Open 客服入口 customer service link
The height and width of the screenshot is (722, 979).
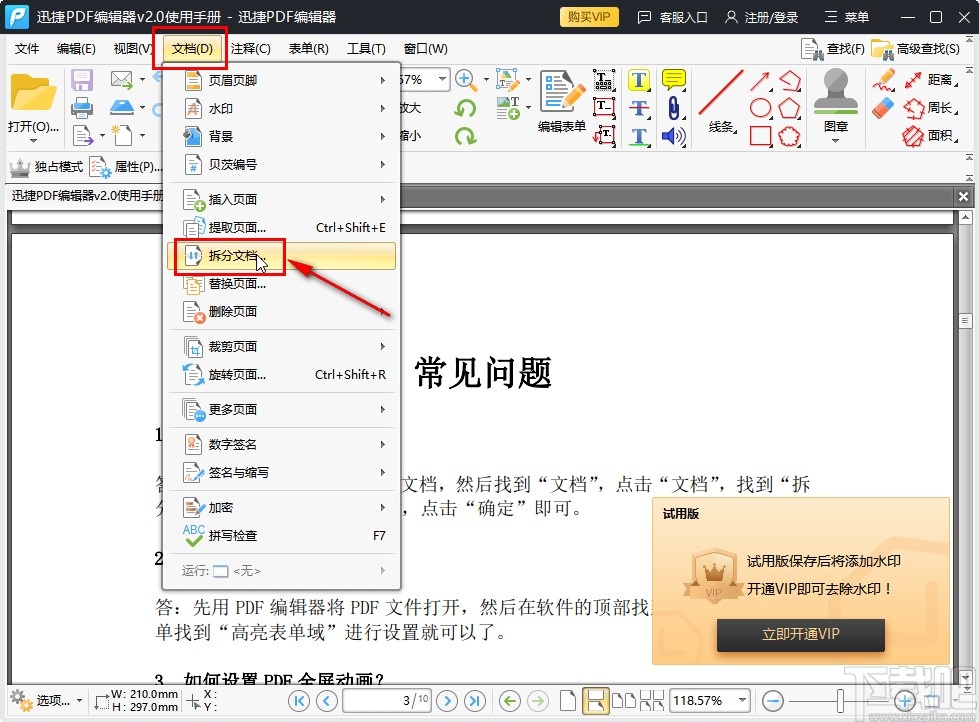pos(672,17)
